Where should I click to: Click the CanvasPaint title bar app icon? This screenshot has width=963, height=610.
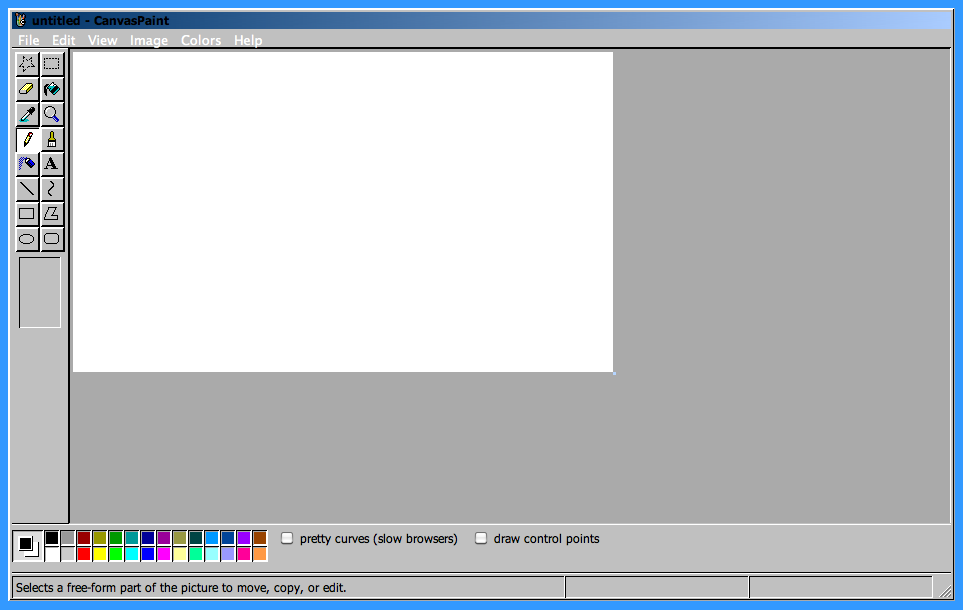(x=21, y=20)
